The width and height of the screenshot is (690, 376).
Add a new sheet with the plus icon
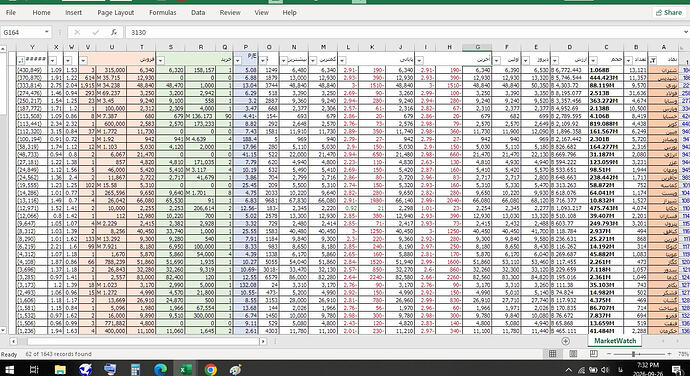(x=565, y=341)
